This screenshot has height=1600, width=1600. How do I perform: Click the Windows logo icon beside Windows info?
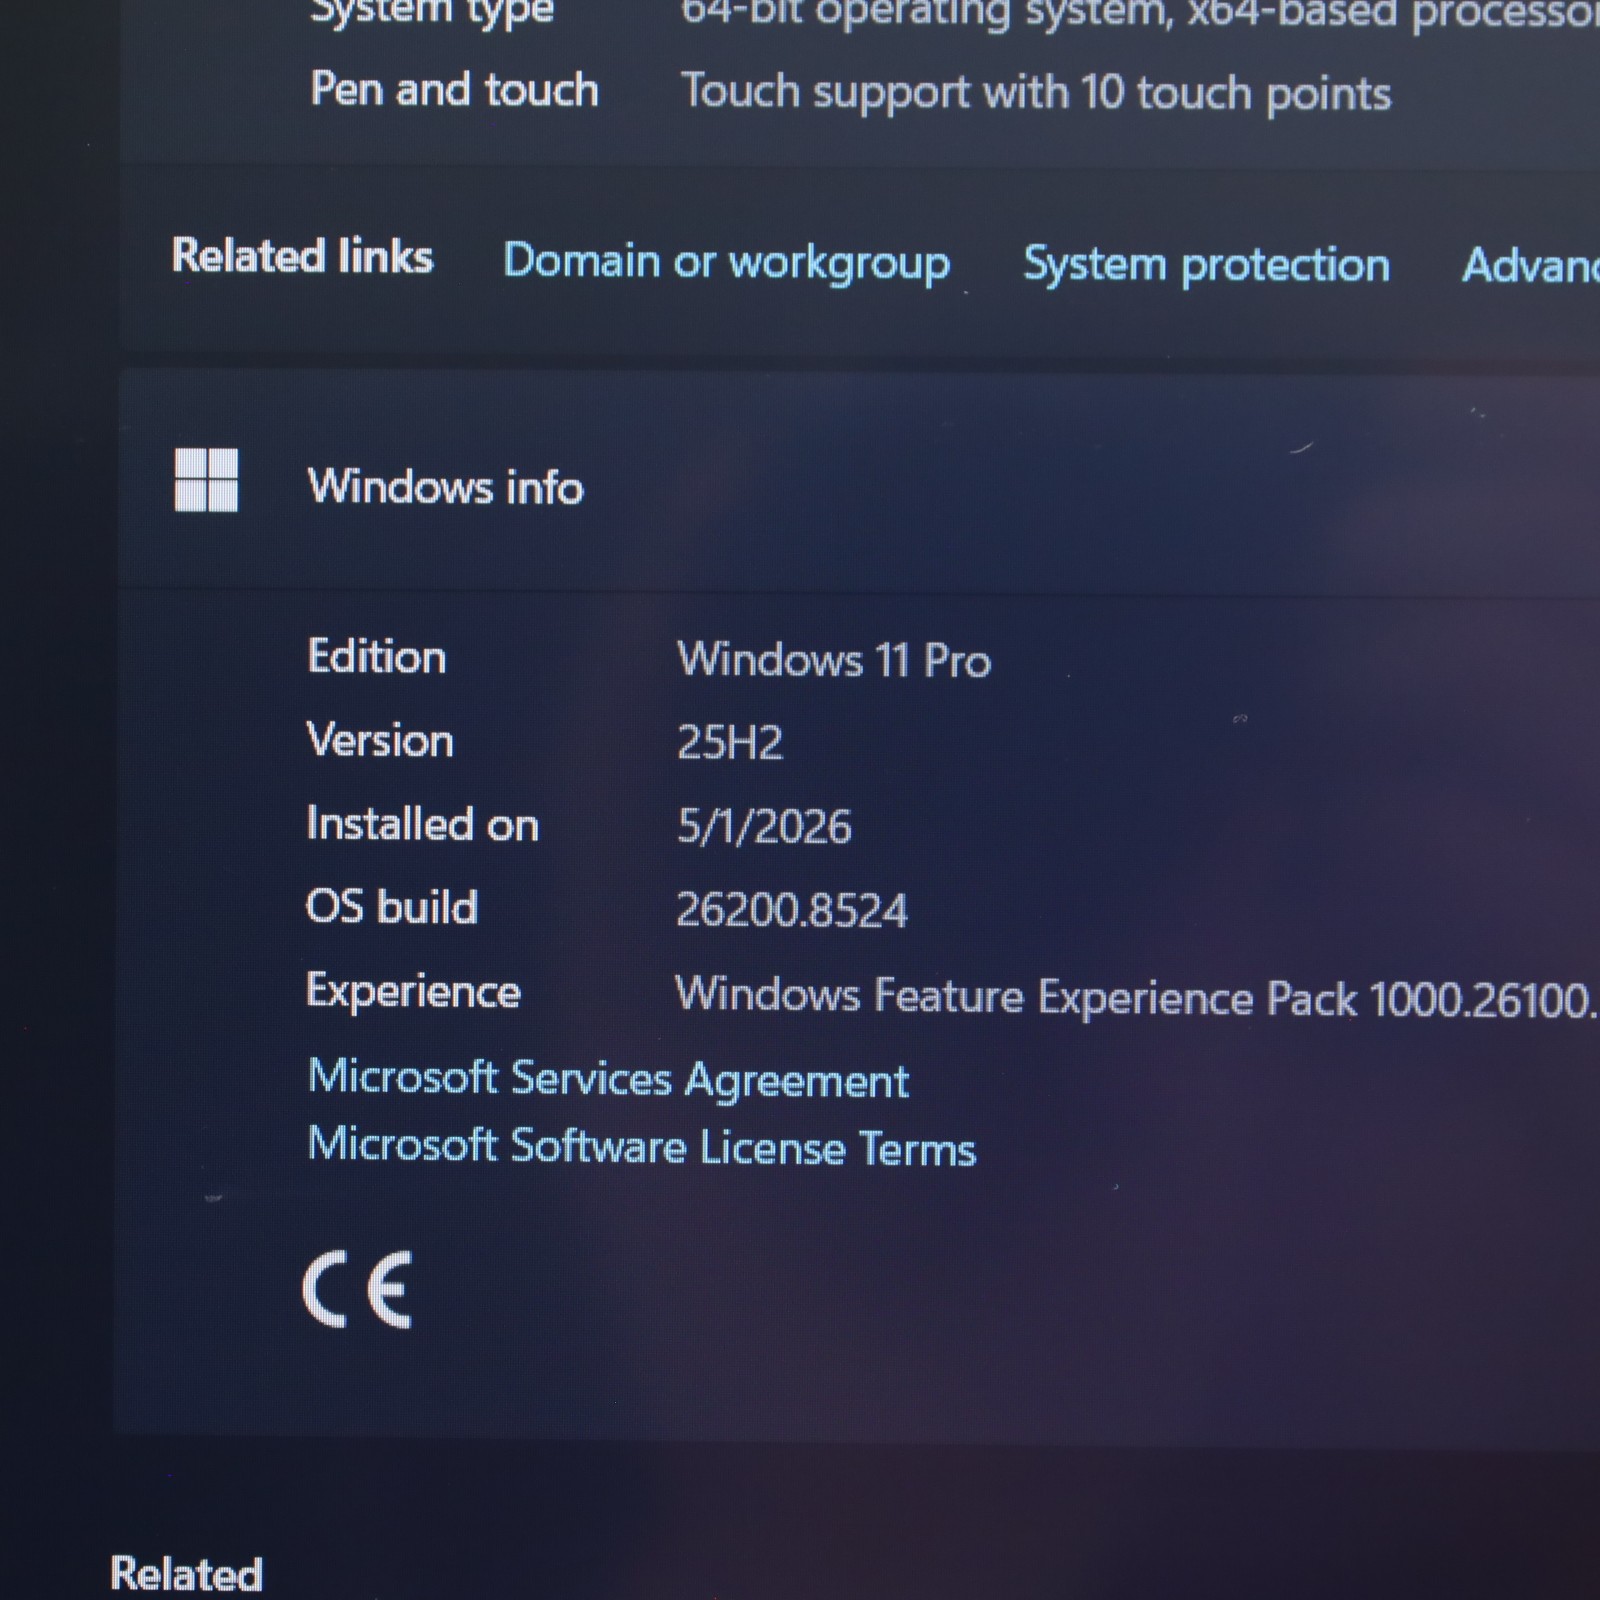pyautogui.click(x=206, y=480)
